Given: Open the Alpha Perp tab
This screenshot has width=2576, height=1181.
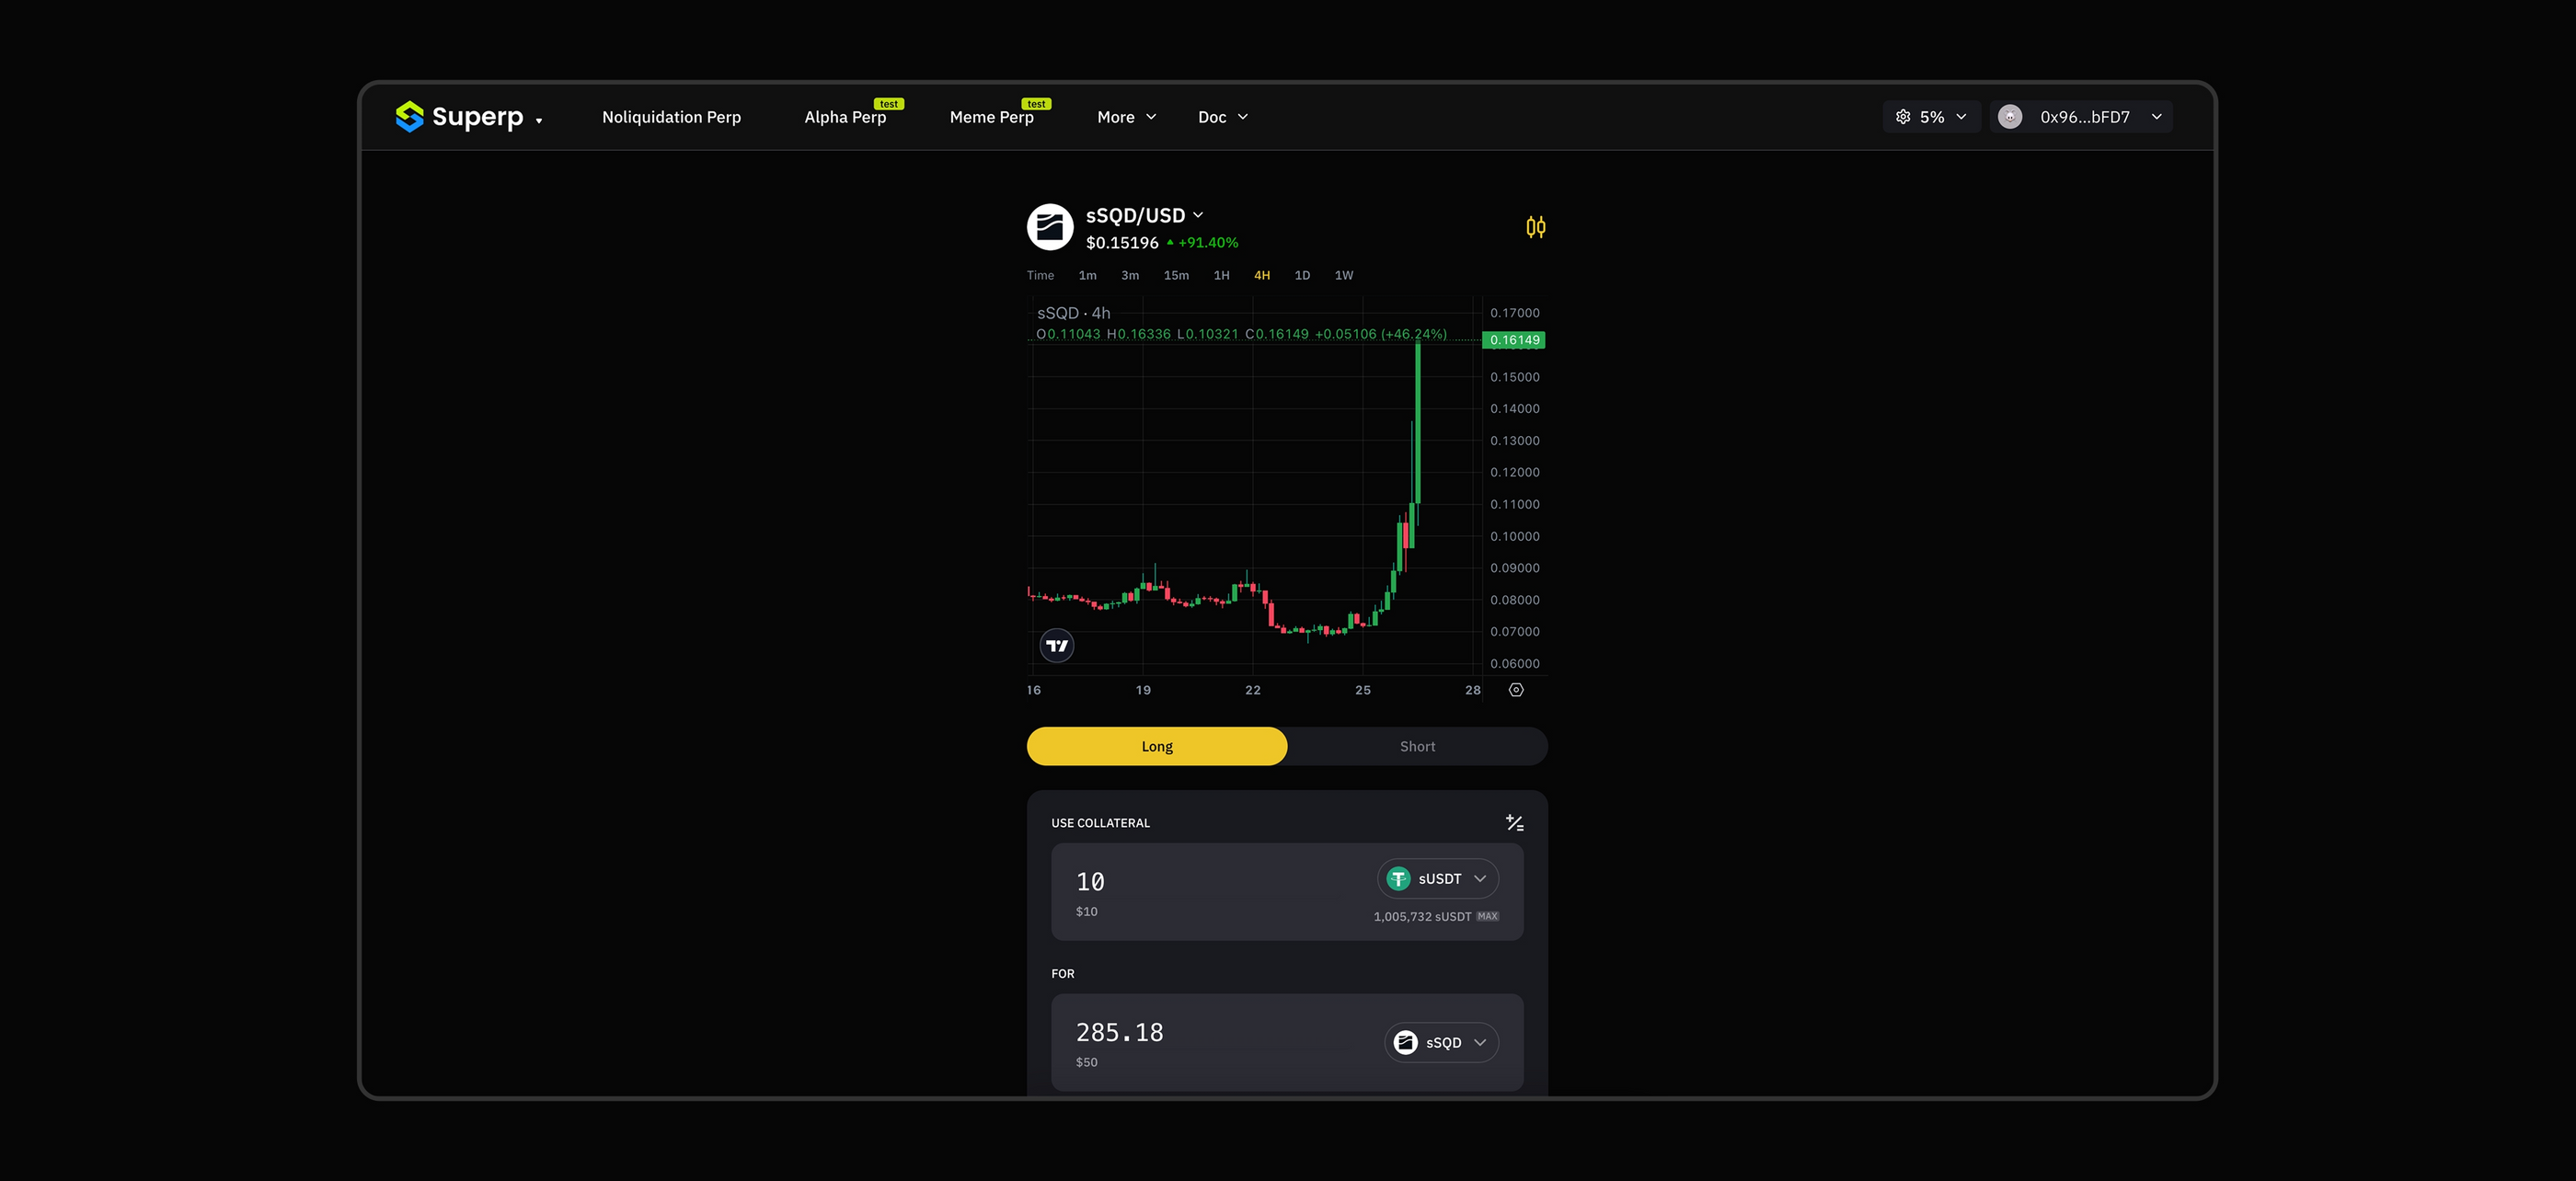Looking at the screenshot, I should 845,117.
